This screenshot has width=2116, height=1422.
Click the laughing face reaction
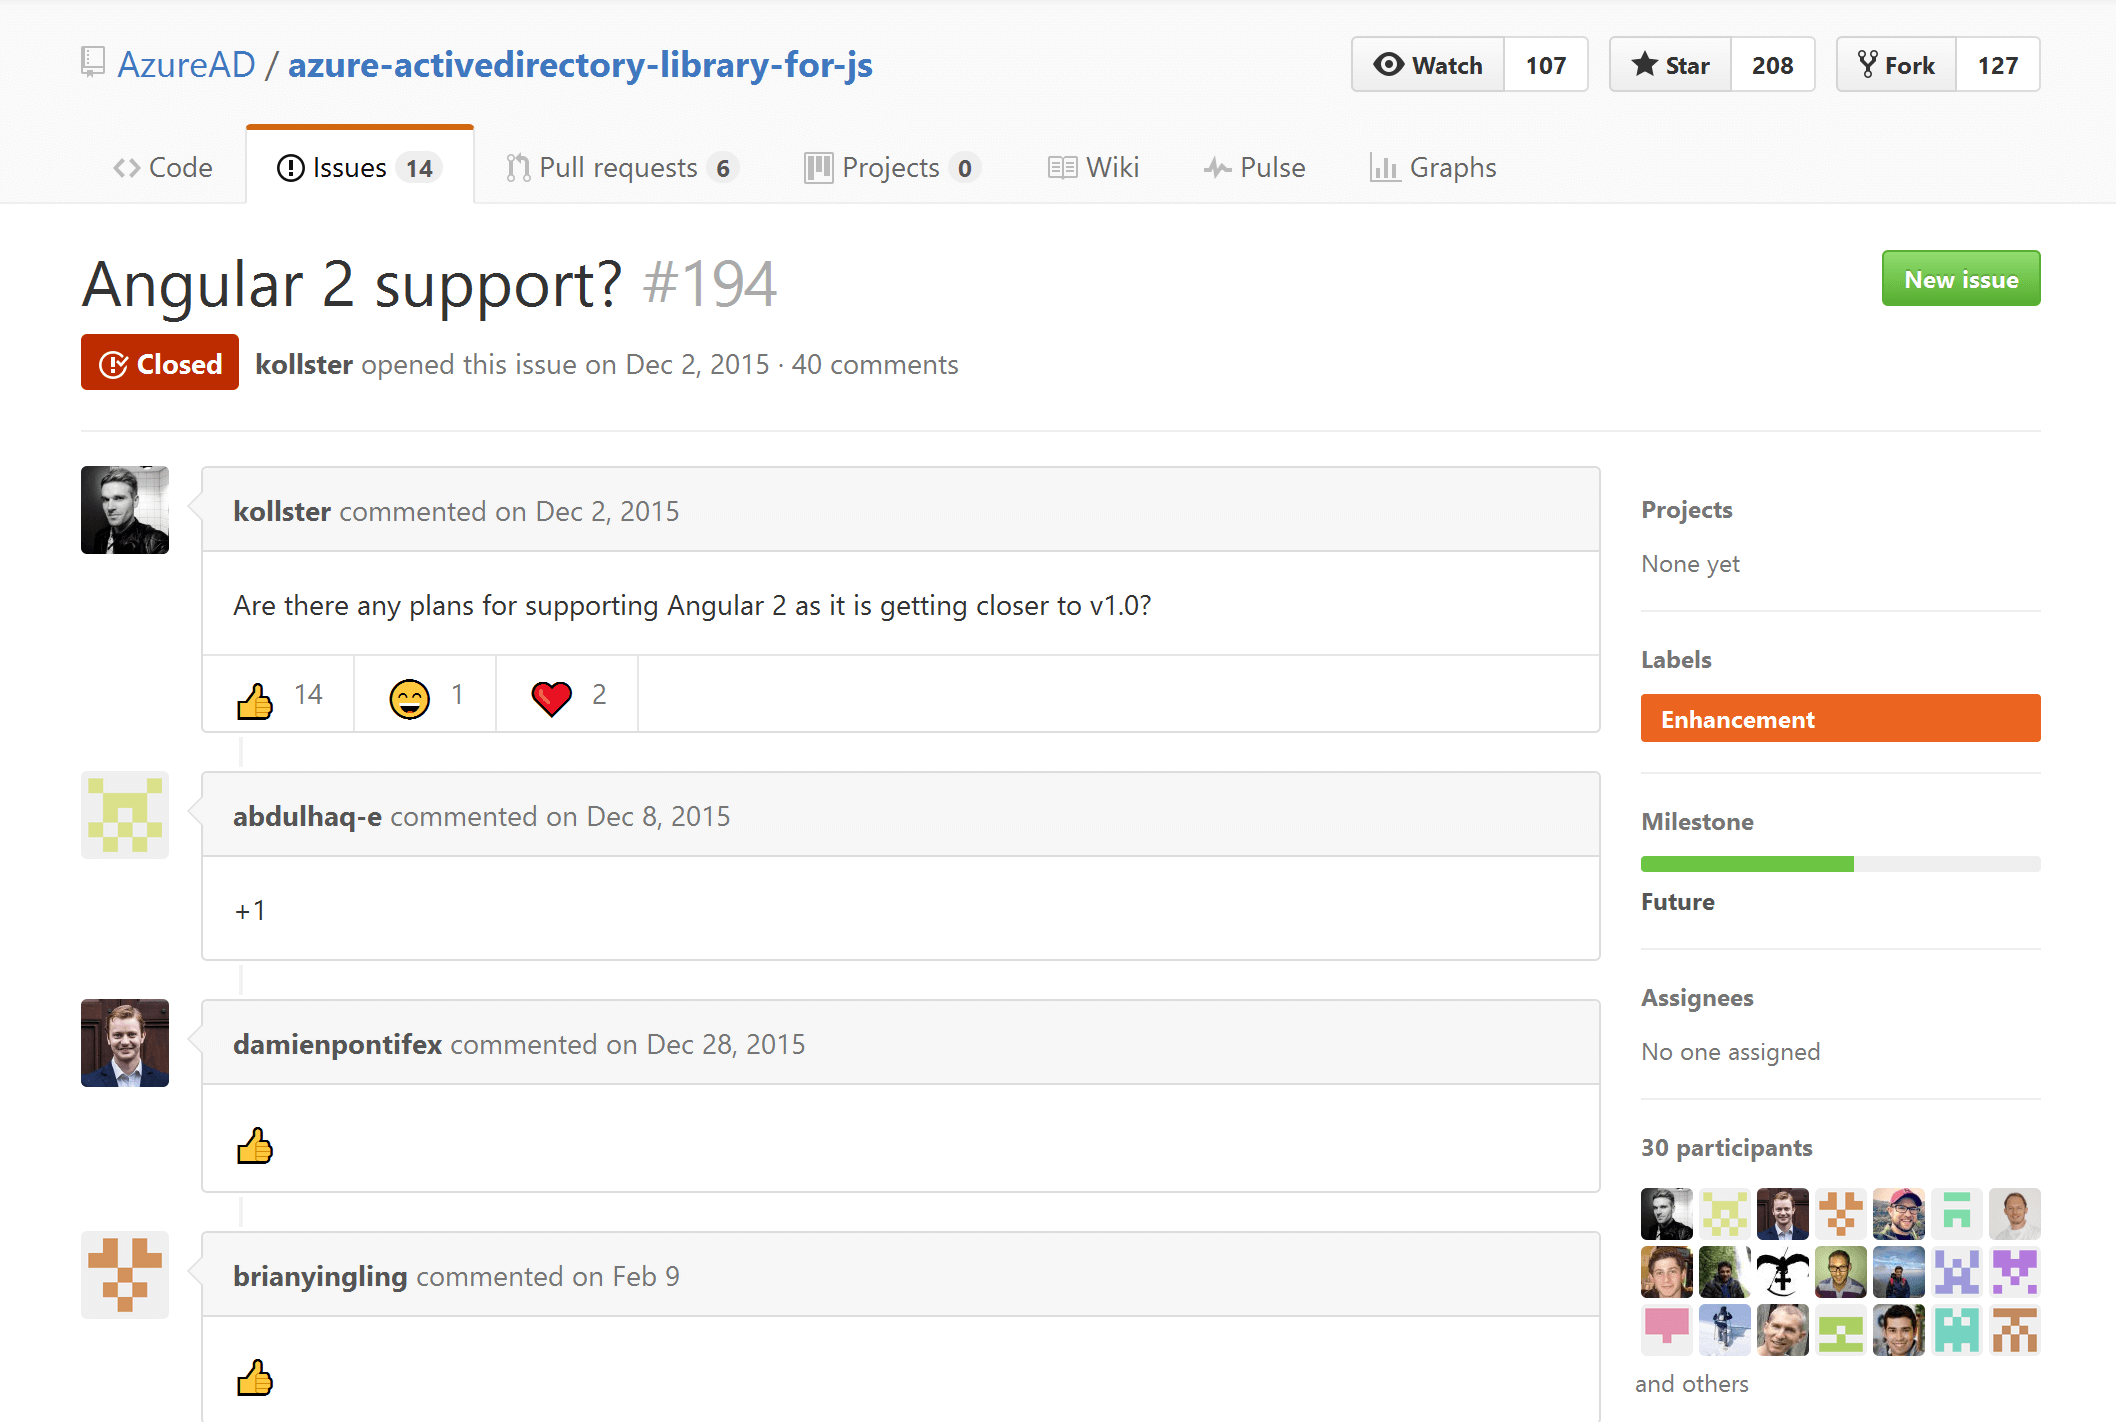[426, 695]
